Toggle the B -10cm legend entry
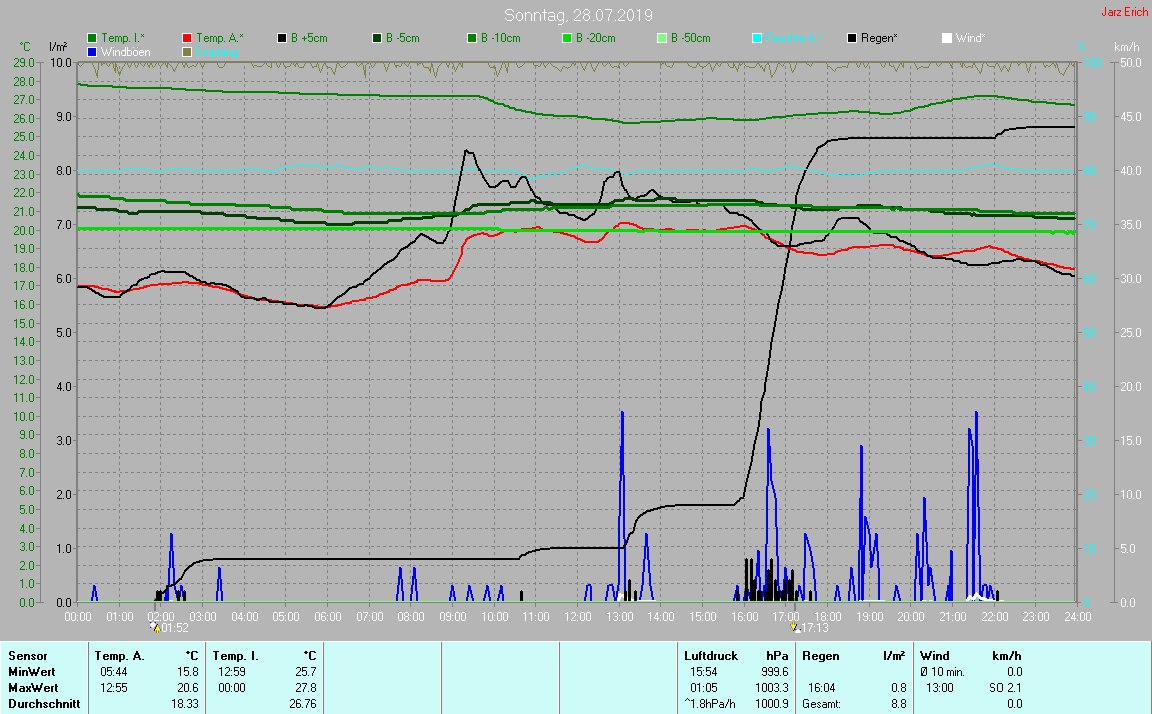1152x714 pixels. point(501,38)
